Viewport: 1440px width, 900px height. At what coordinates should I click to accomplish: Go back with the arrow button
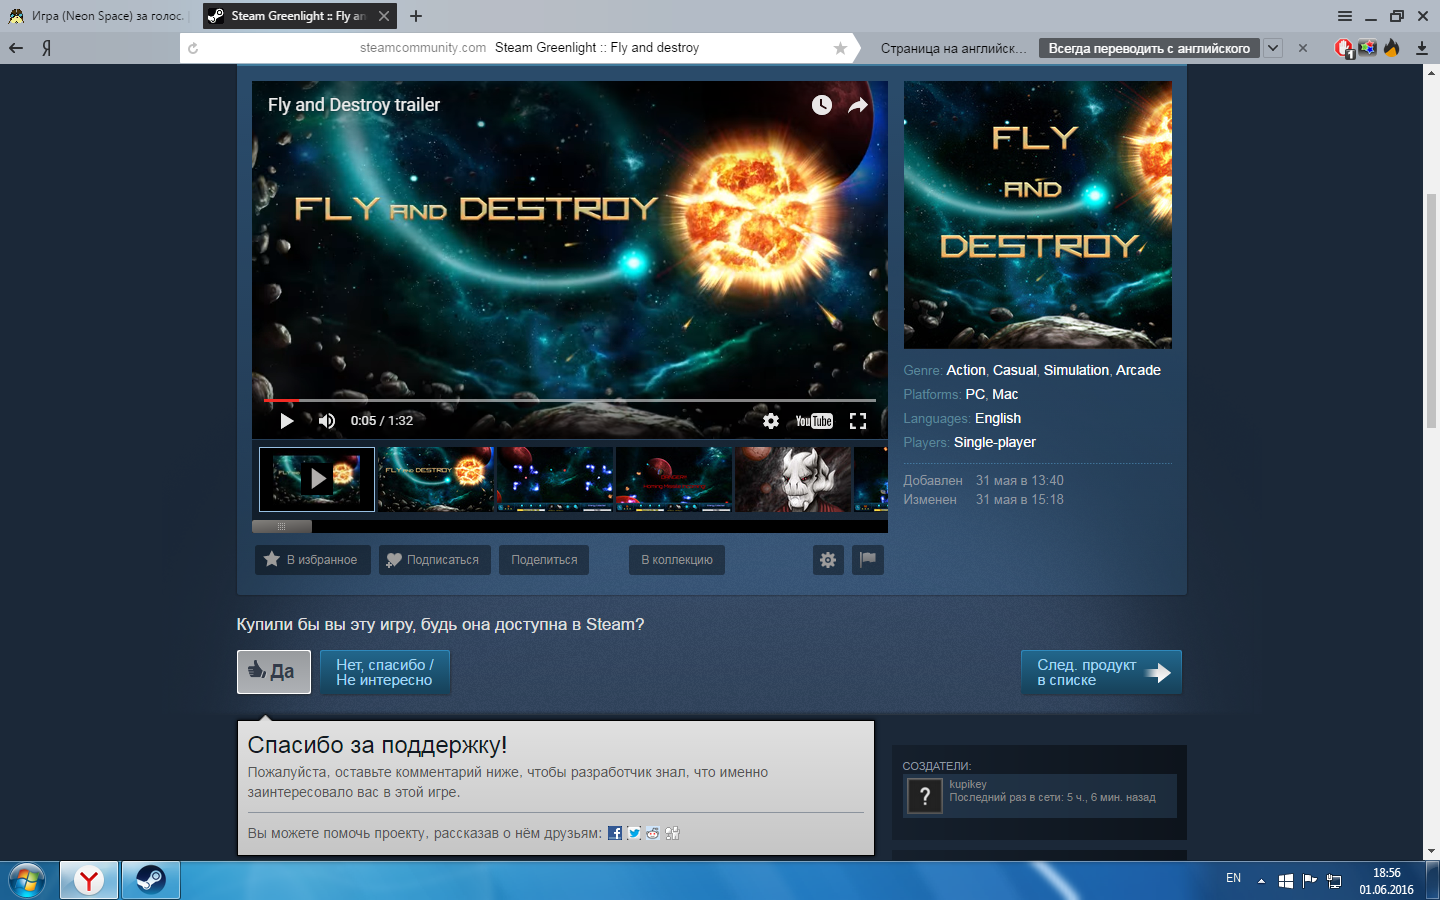click(16, 48)
